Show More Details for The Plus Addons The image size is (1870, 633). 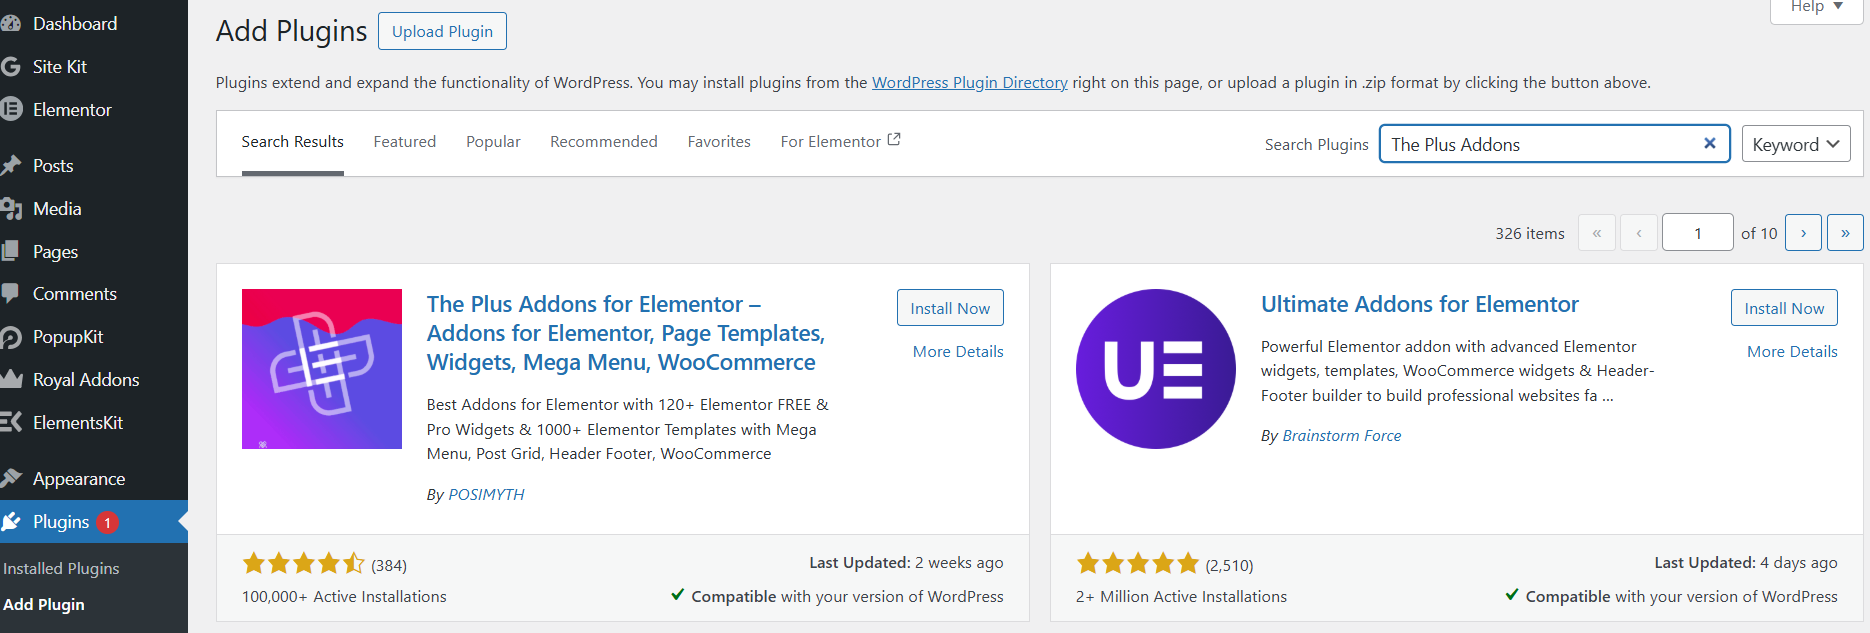[x=957, y=351]
